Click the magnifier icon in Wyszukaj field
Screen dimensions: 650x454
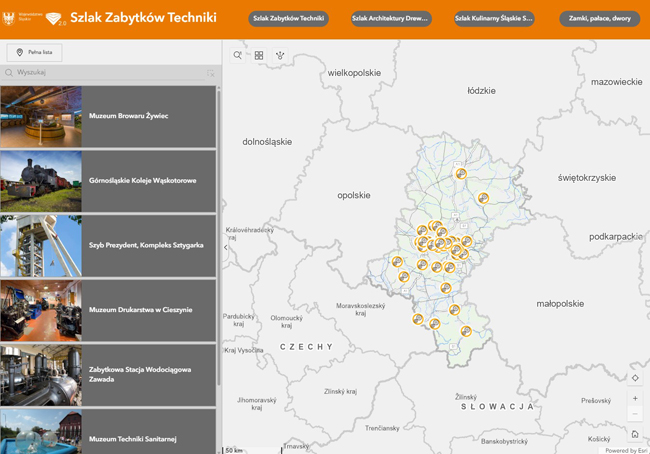(9, 73)
